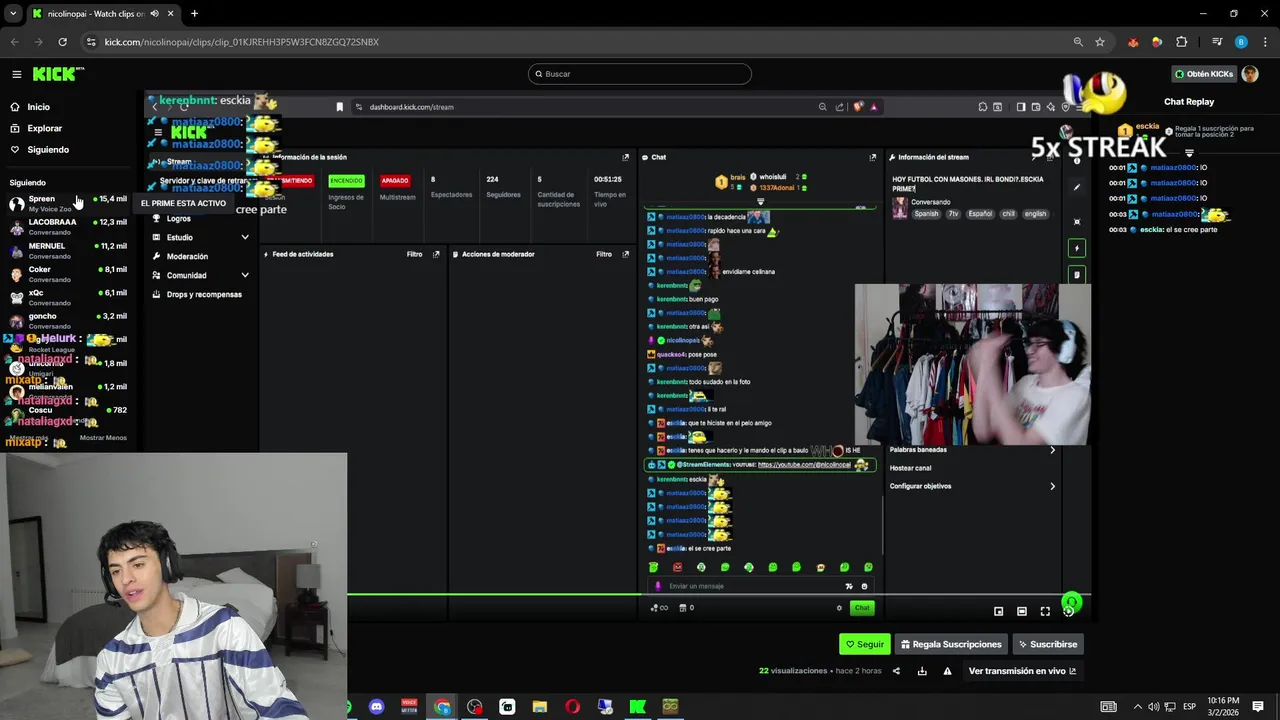This screenshot has height=720, width=1280.
Task: Pop out the dashboard Chat panel
Action: [873, 157]
